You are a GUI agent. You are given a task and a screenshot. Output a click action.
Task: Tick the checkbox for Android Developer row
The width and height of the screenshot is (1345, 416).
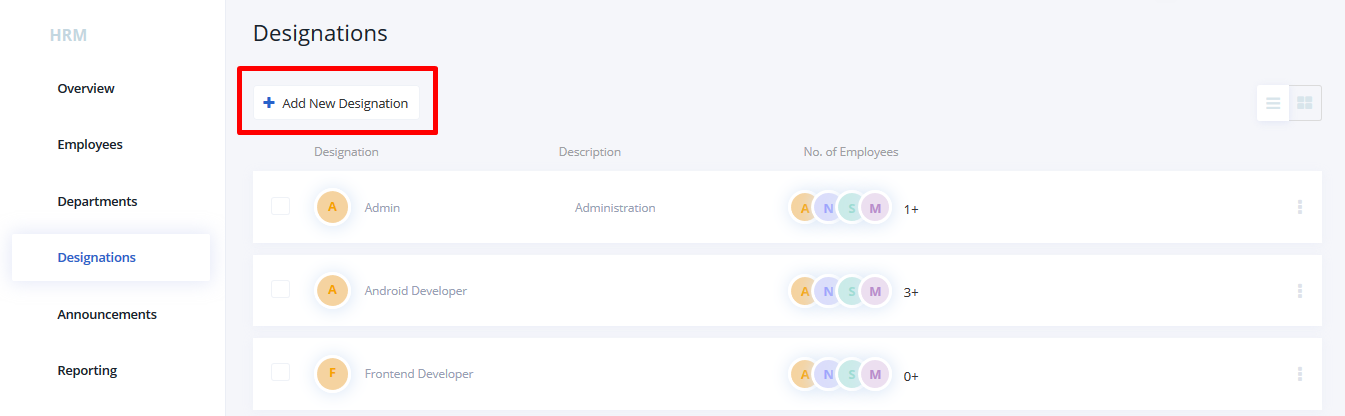coord(281,289)
